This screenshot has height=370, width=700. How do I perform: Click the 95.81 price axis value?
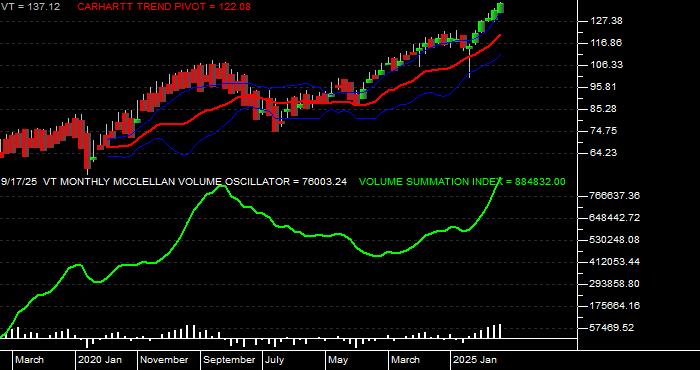(603, 87)
